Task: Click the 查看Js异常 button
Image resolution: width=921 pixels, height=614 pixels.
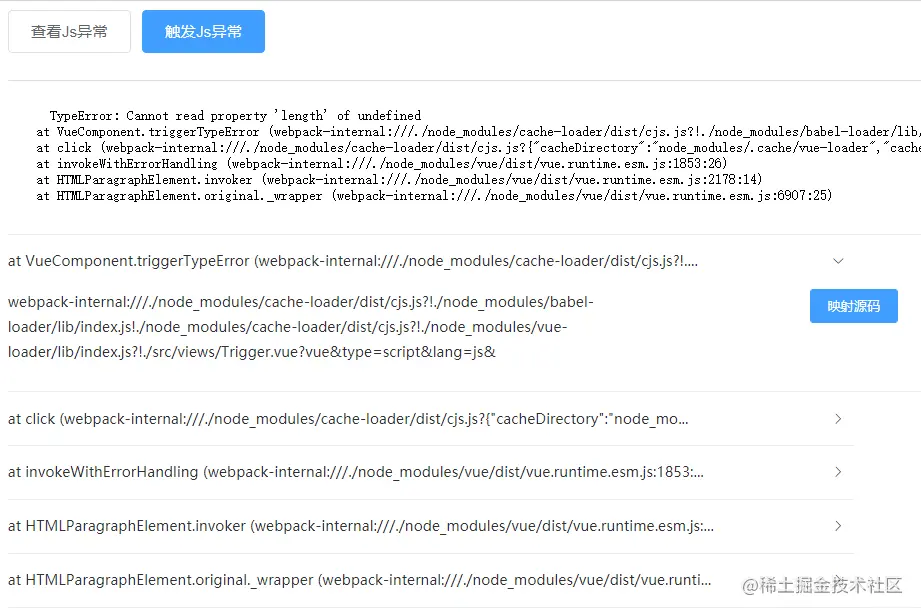Action: click(x=69, y=32)
